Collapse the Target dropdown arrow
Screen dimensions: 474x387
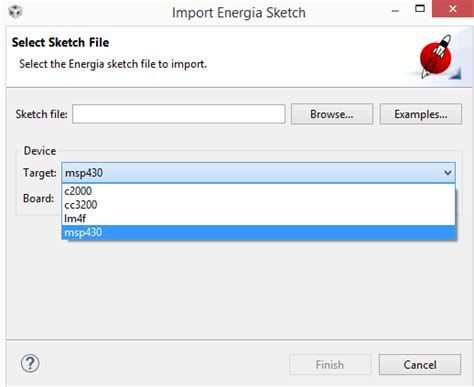click(x=448, y=173)
